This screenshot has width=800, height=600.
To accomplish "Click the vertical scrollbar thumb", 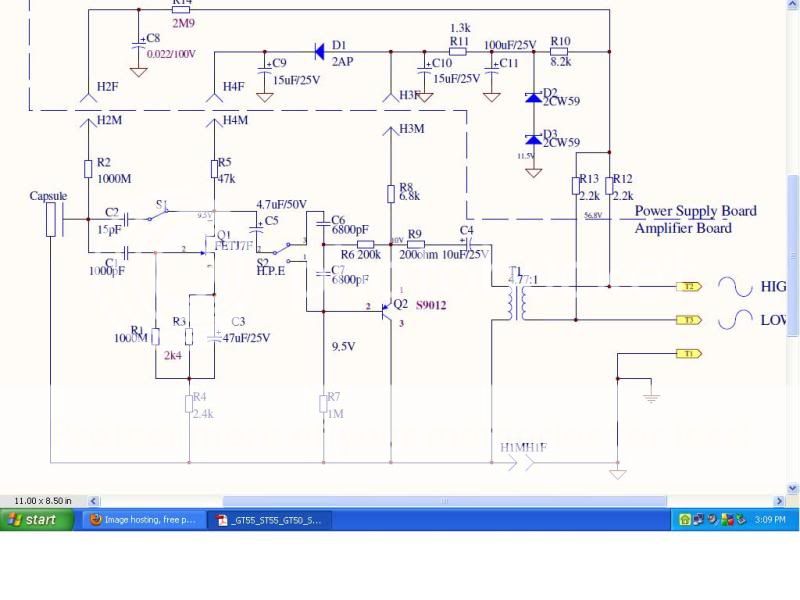I will [x=792, y=255].
